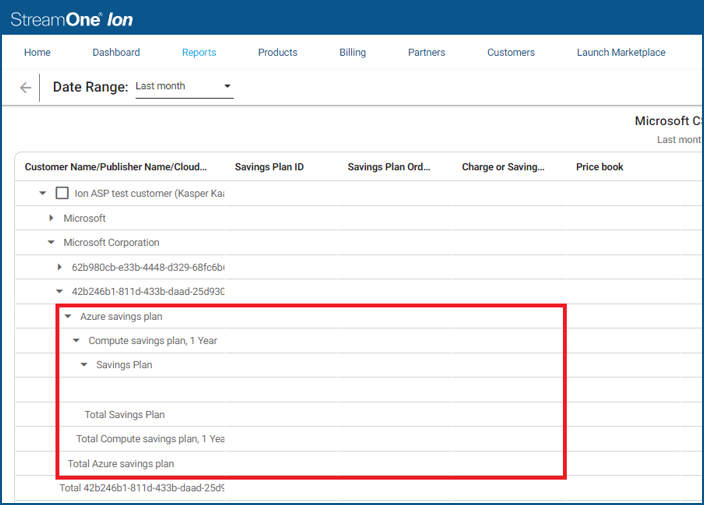The height and width of the screenshot is (505, 704).
Task: Collapse the Azure savings plan row
Action: (x=68, y=316)
